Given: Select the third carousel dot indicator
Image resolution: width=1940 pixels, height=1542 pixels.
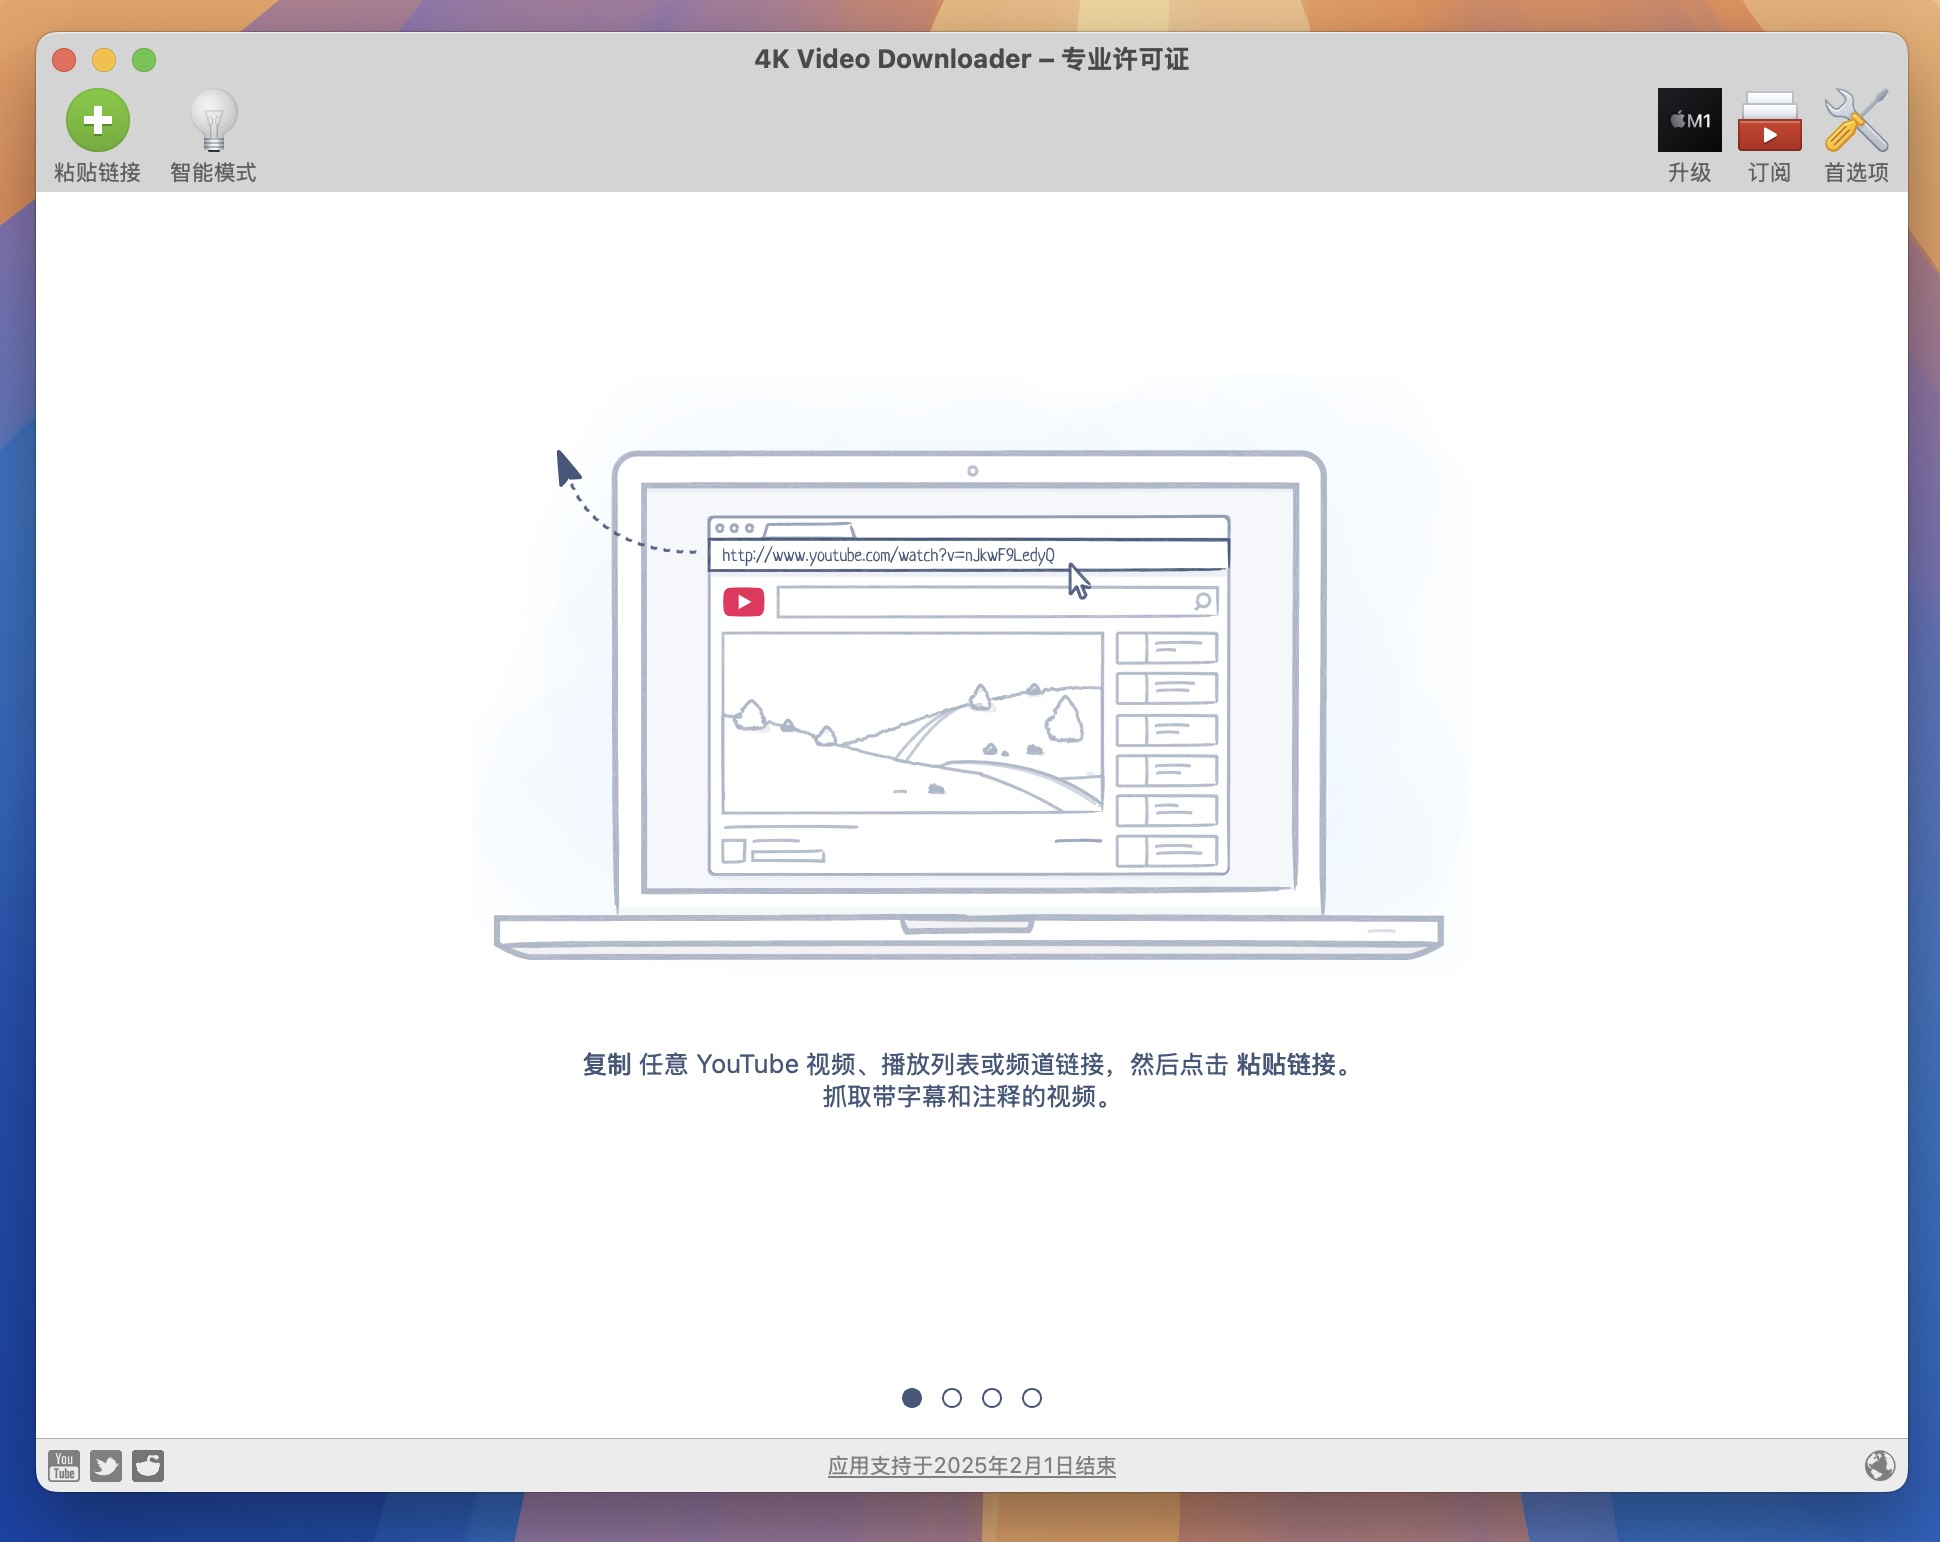Looking at the screenshot, I should [990, 1397].
